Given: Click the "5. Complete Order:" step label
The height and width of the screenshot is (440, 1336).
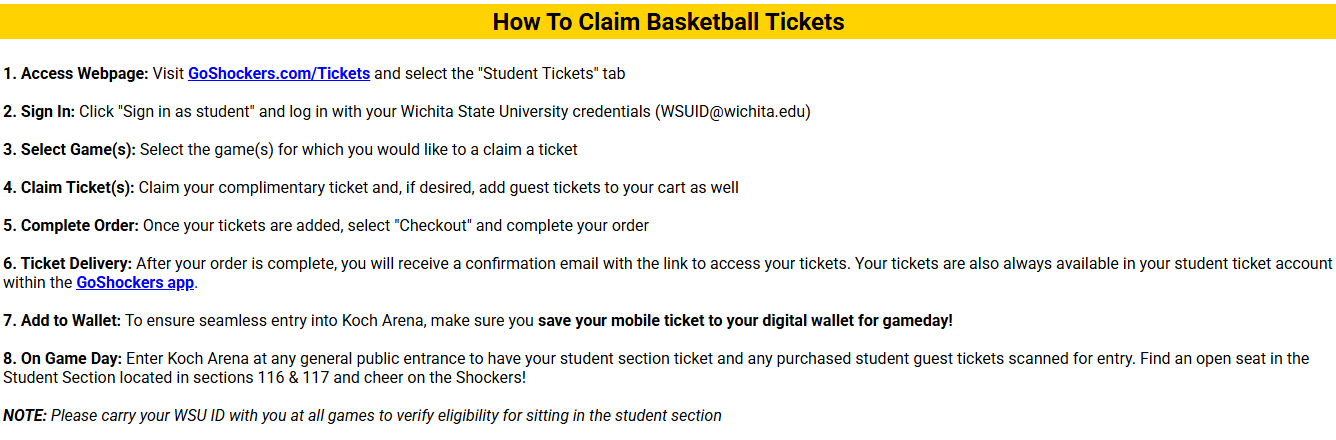Looking at the screenshot, I should point(71,226).
